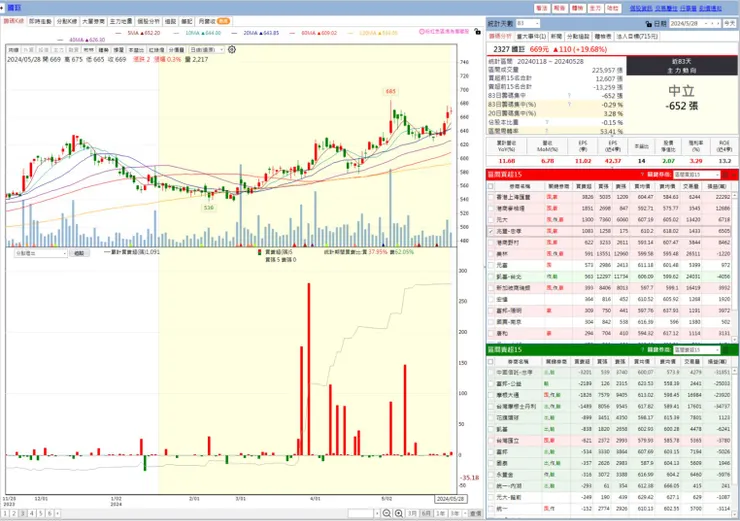This screenshot has width=740, height=521.
Task: Click the help icon in the 區間賣超15 header
Action: point(642,350)
